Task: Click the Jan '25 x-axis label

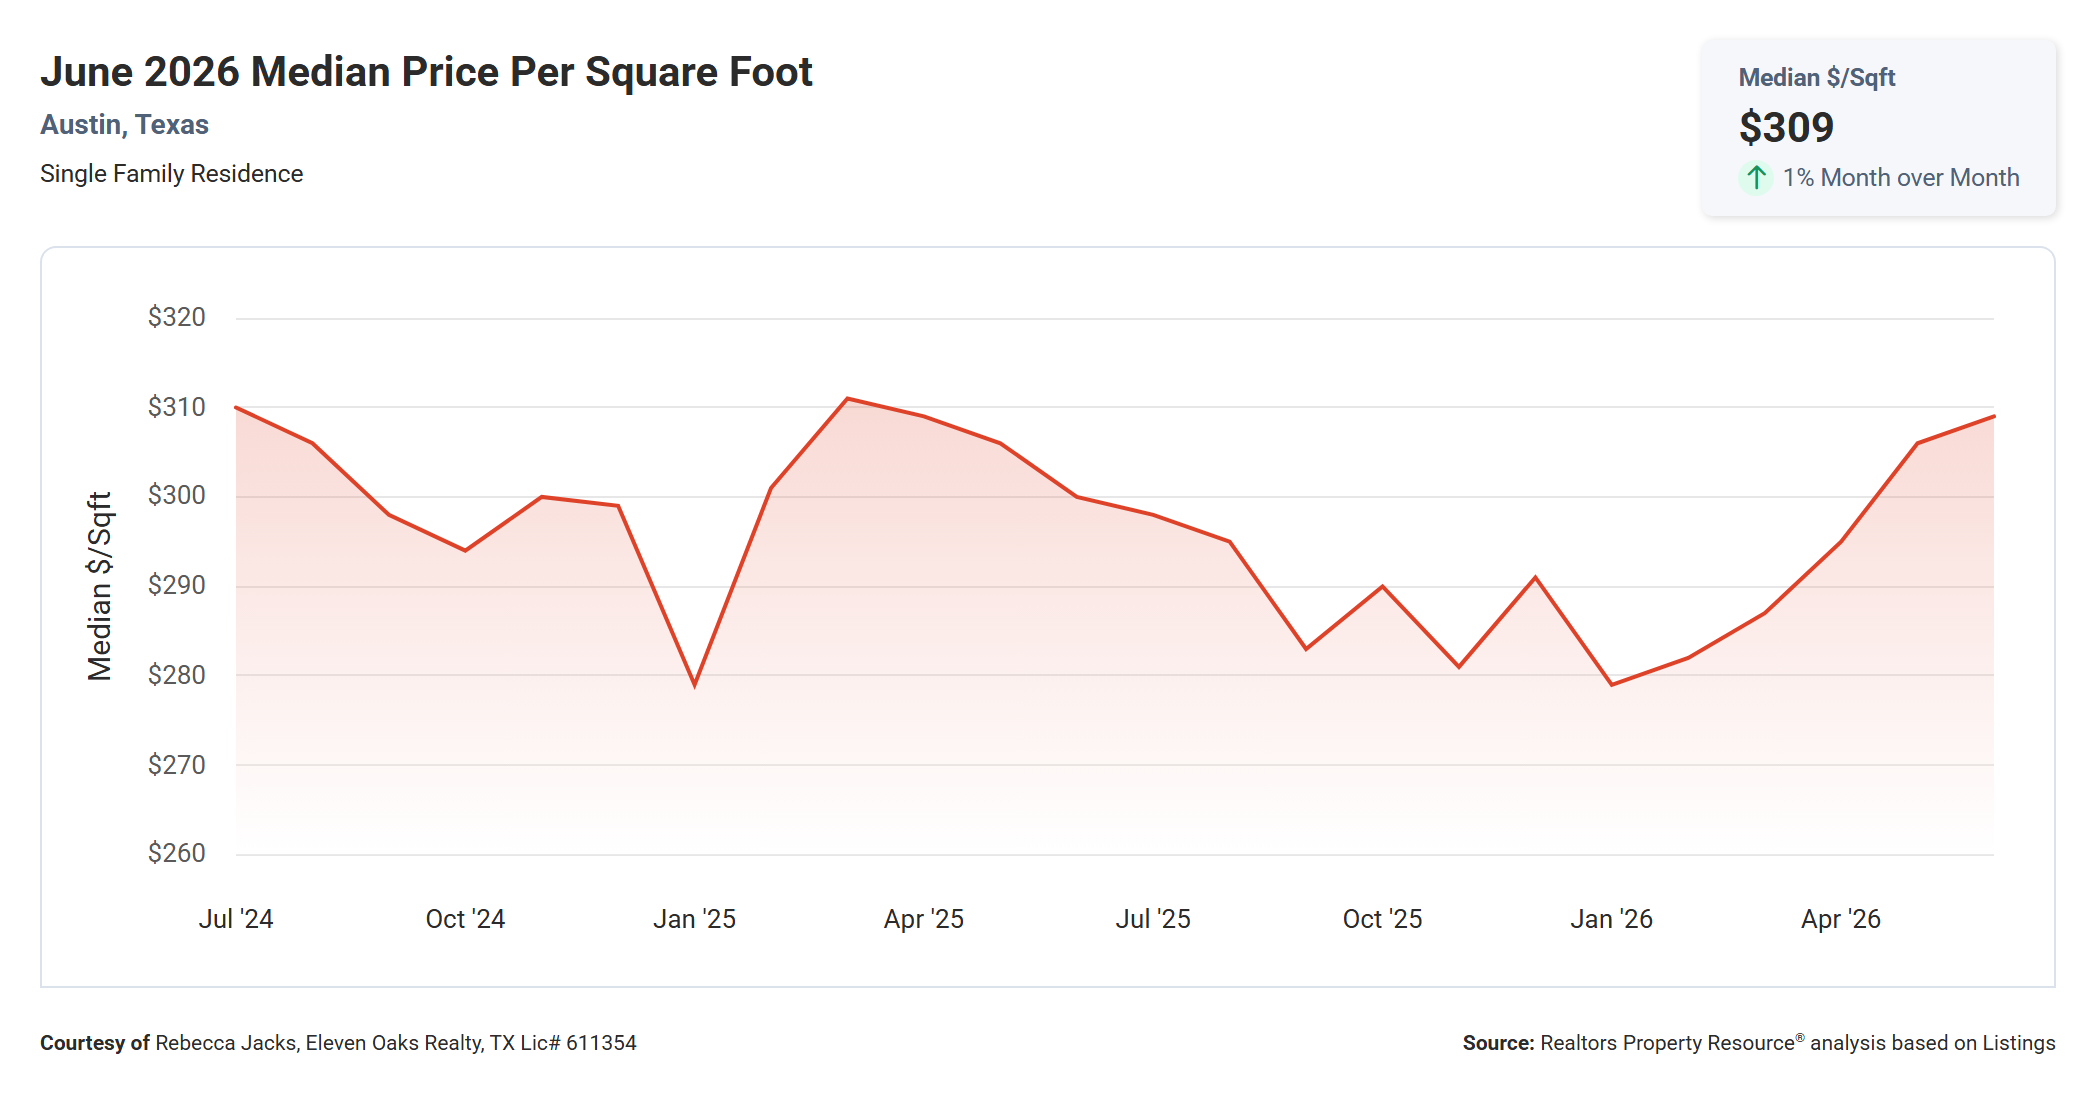Action: [x=694, y=919]
